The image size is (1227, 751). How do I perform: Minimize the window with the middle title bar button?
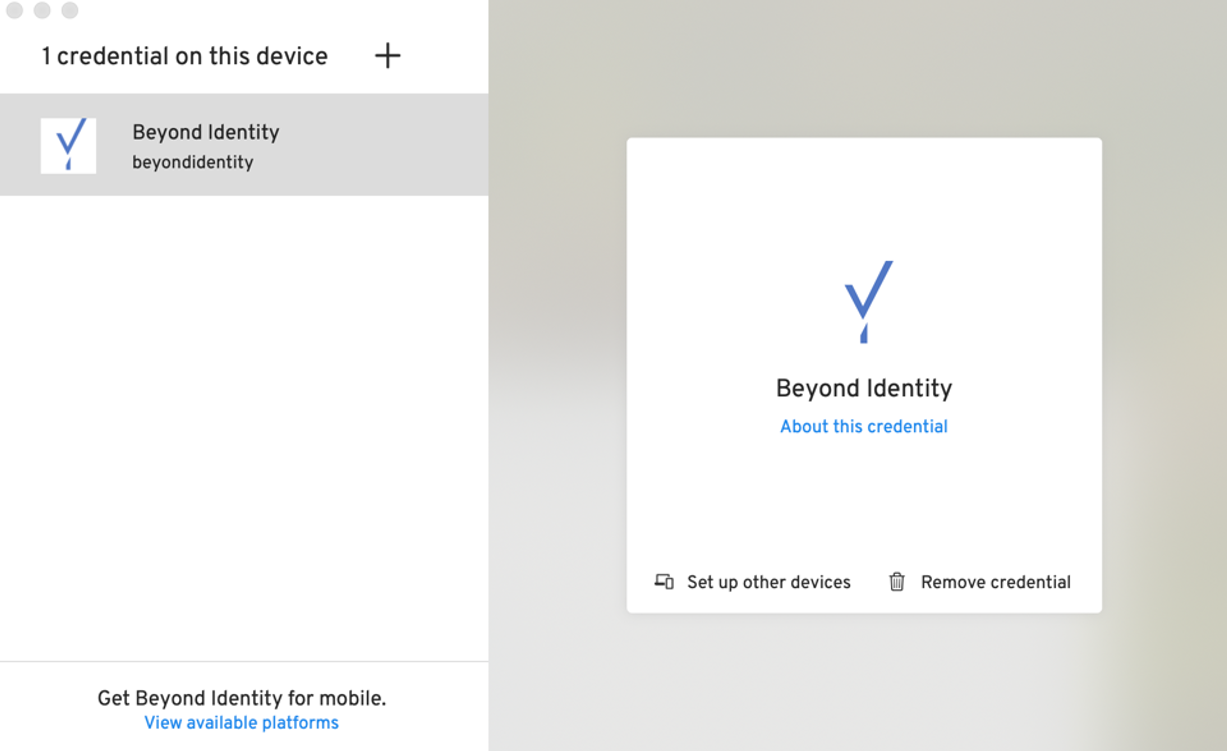pos(42,10)
